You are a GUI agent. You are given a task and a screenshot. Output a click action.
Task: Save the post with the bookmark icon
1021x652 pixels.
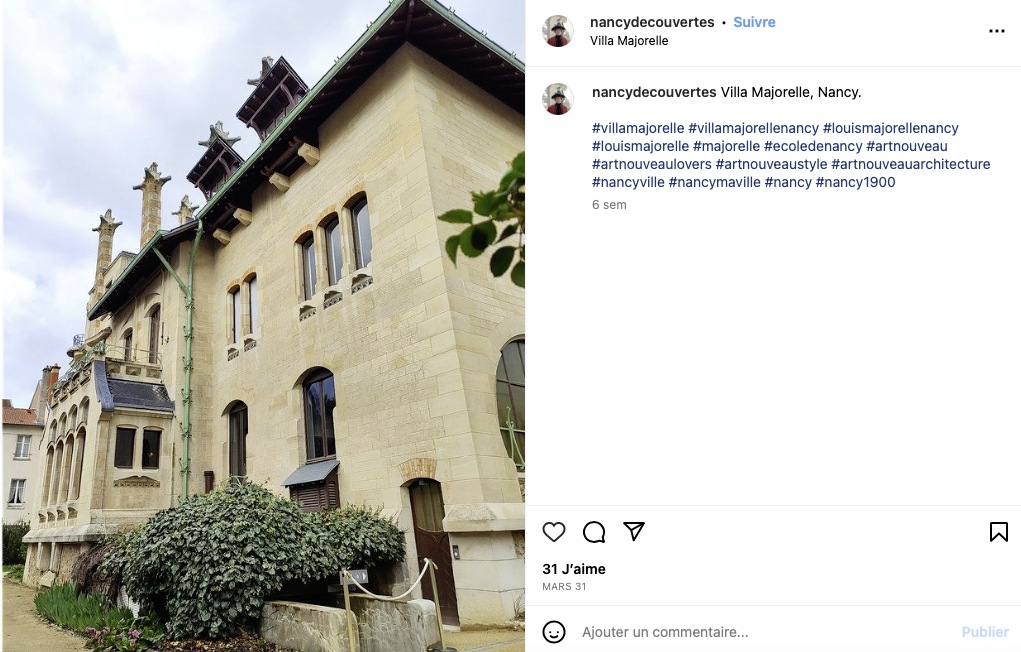[998, 532]
